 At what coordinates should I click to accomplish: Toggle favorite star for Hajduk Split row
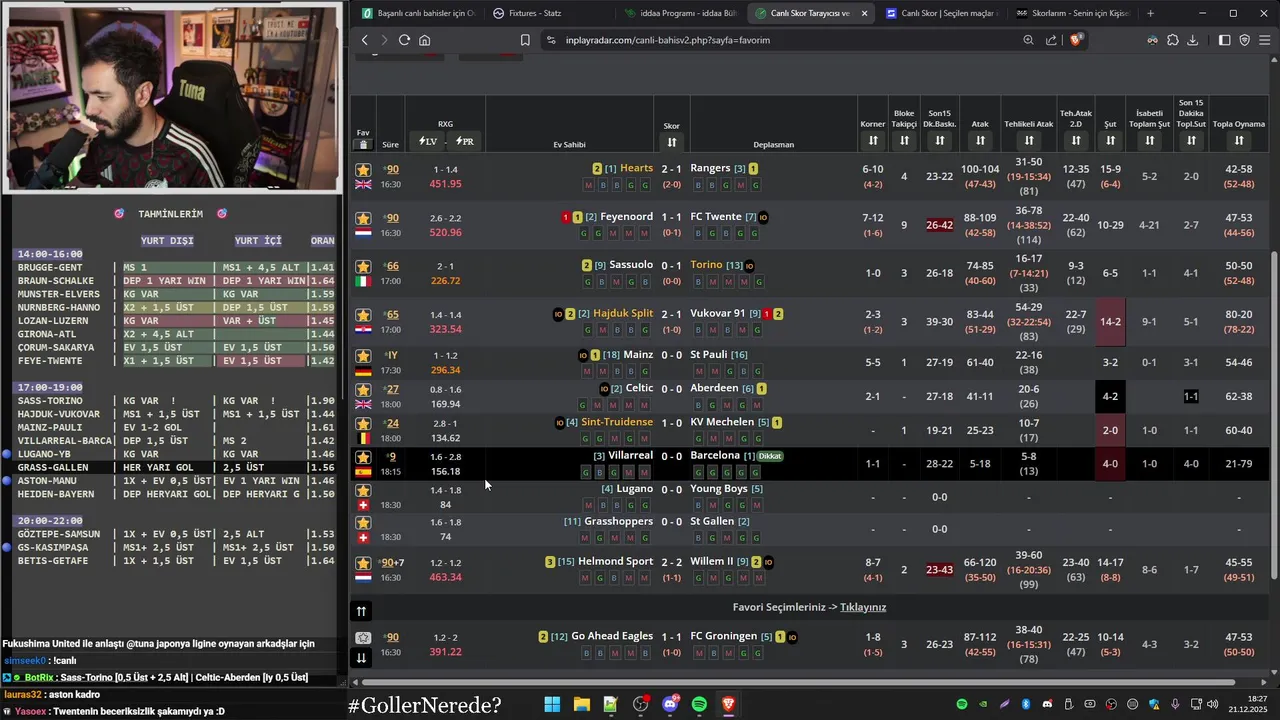click(x=363, y=314)
